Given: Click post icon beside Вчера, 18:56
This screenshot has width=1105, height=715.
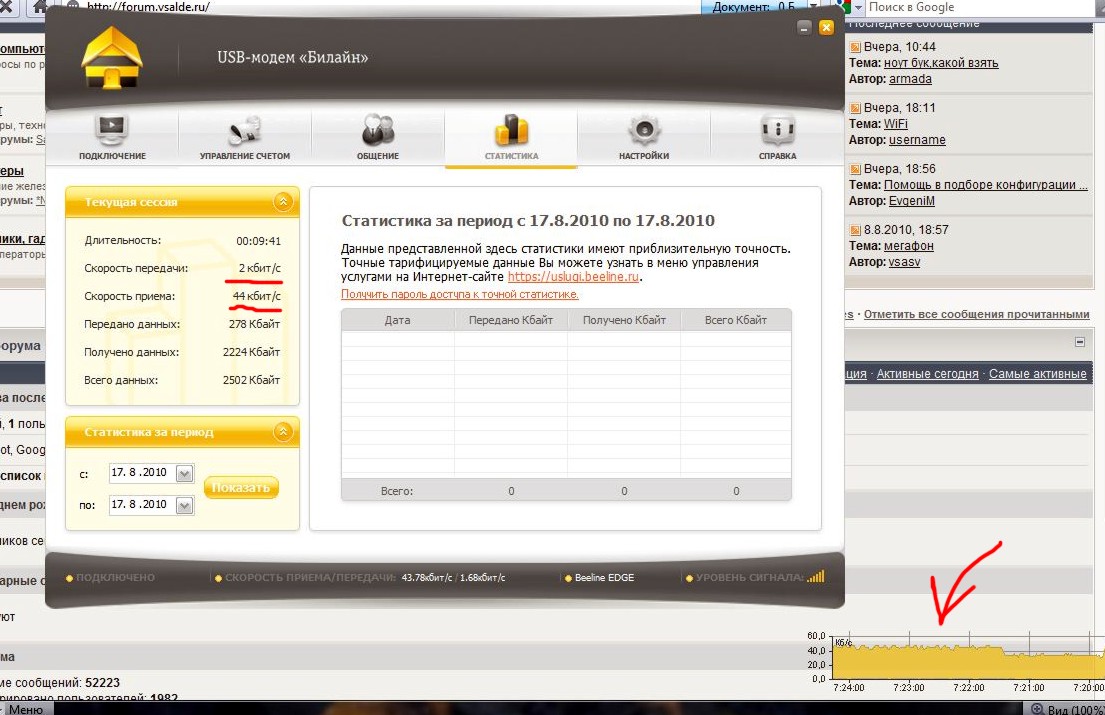Looking at the screenshot, I should 855,169.
